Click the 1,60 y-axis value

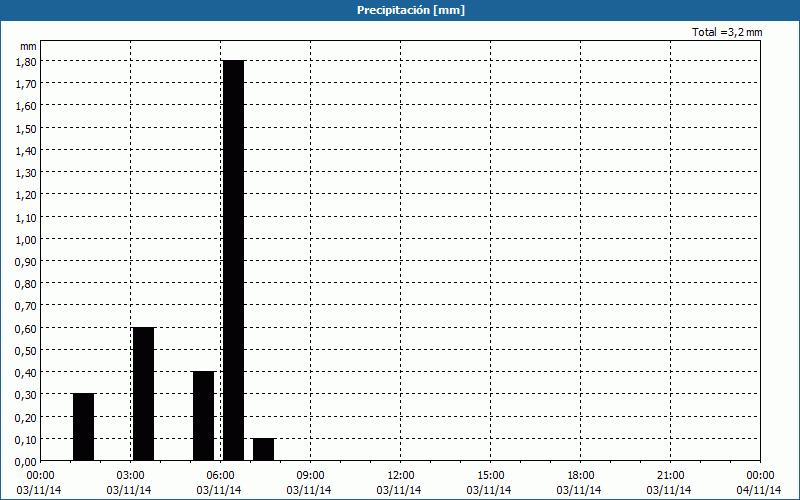click(26, 106)
